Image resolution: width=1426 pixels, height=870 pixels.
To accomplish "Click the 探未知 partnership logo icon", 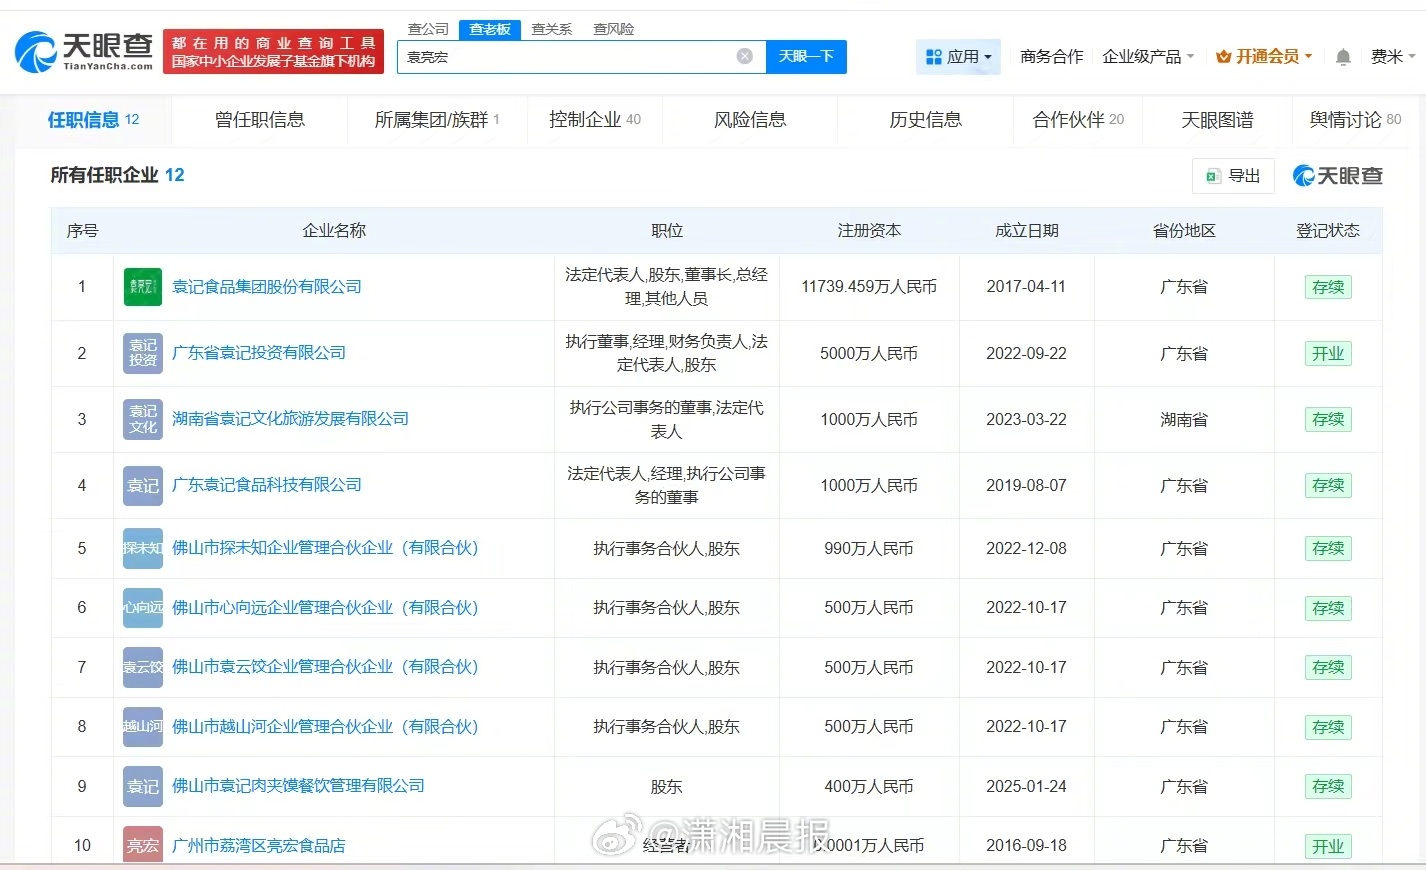I will pyautogui.click(x=142, y=548).
